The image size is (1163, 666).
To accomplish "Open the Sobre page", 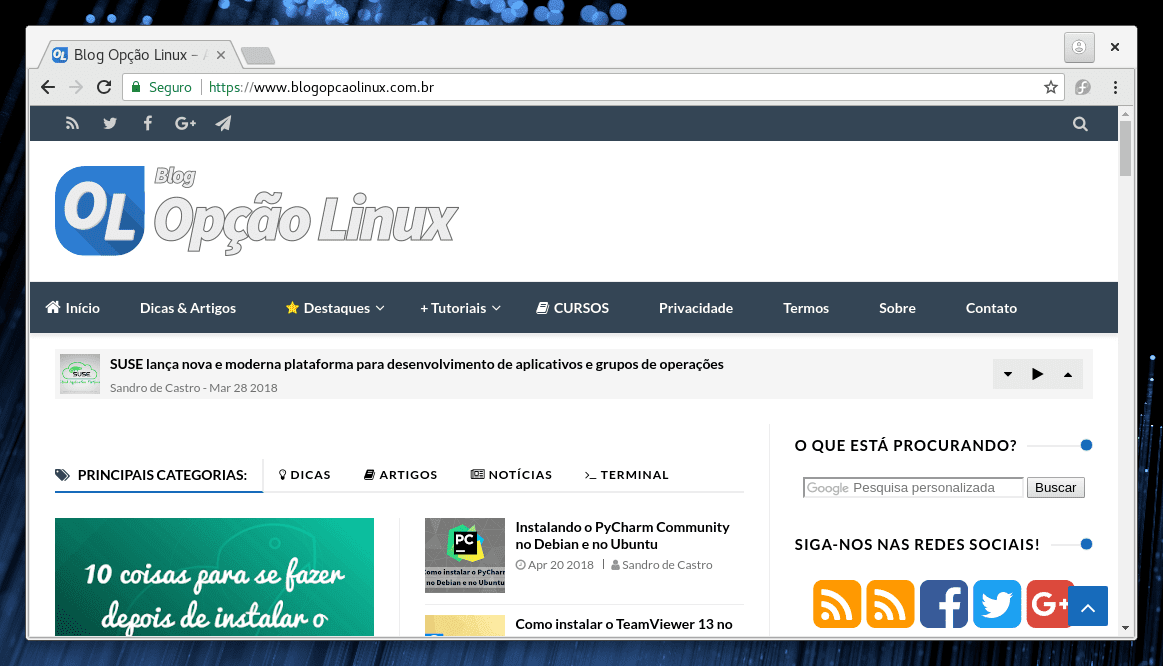I will pos(897,308).
